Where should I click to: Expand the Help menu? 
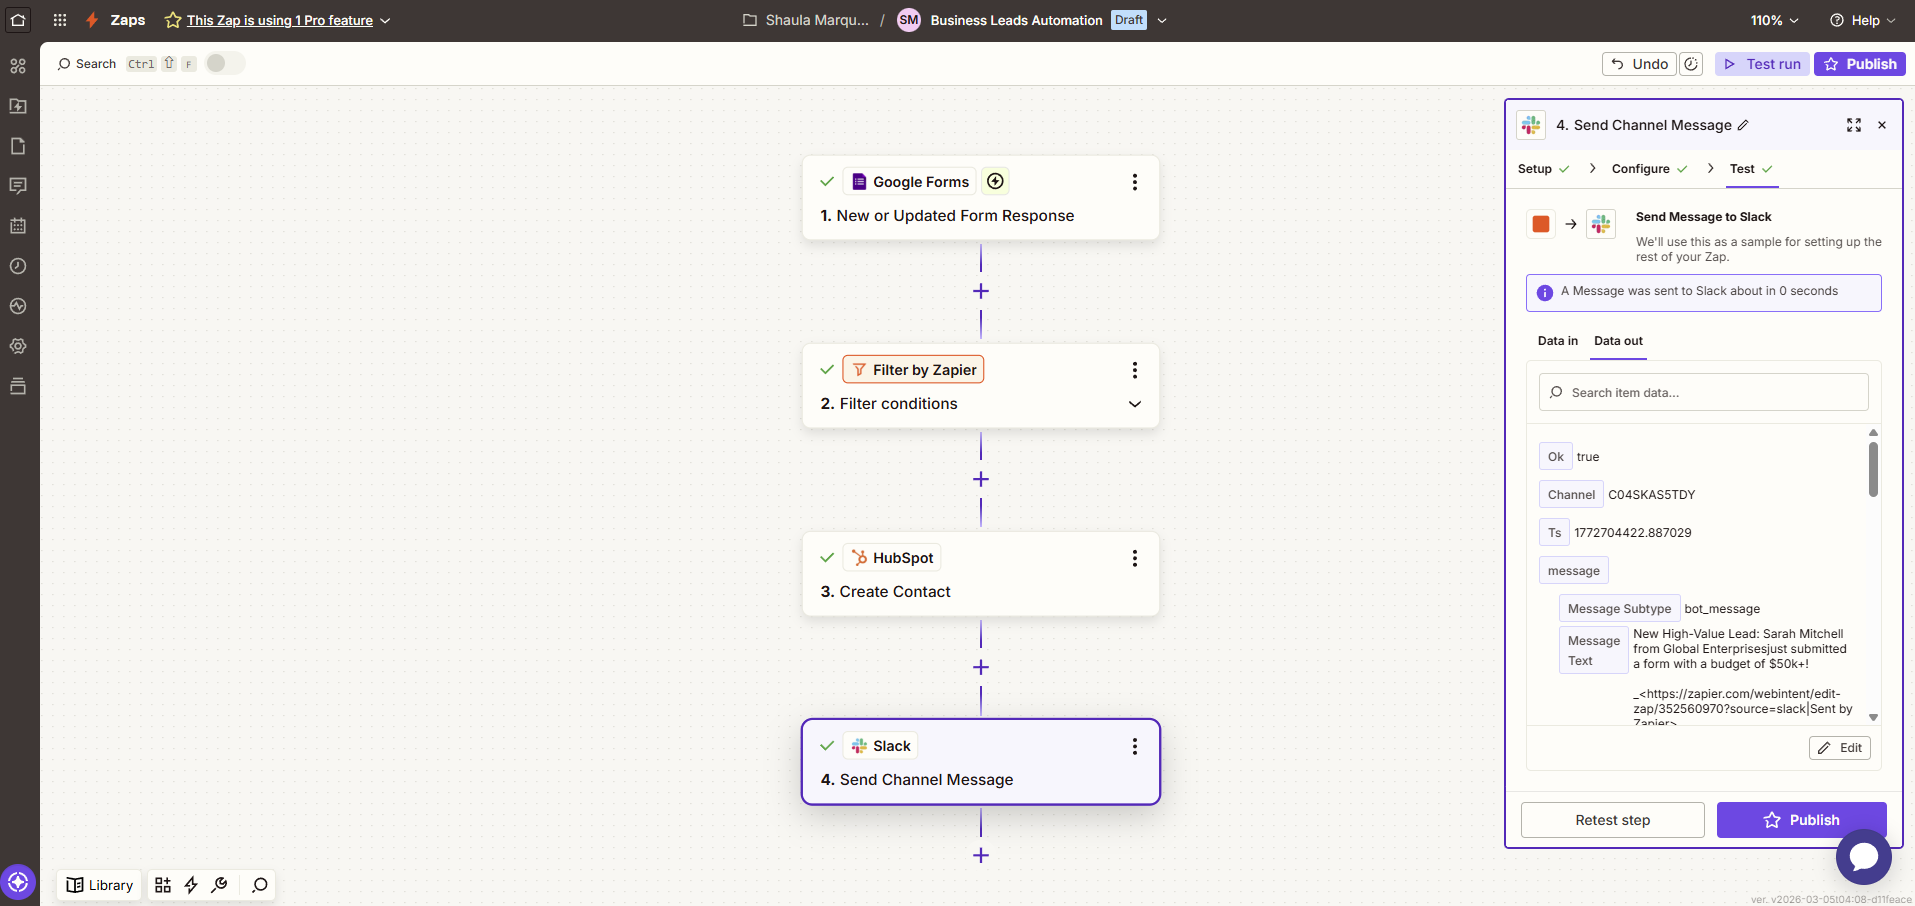pos(1863,20)
